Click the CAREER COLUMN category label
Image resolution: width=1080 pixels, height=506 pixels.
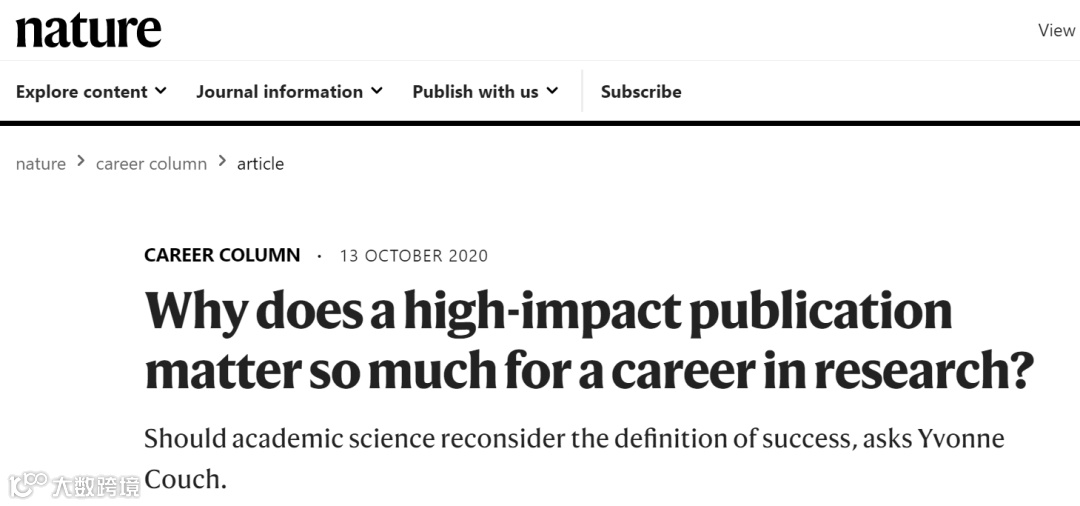[x=222, y=255]
